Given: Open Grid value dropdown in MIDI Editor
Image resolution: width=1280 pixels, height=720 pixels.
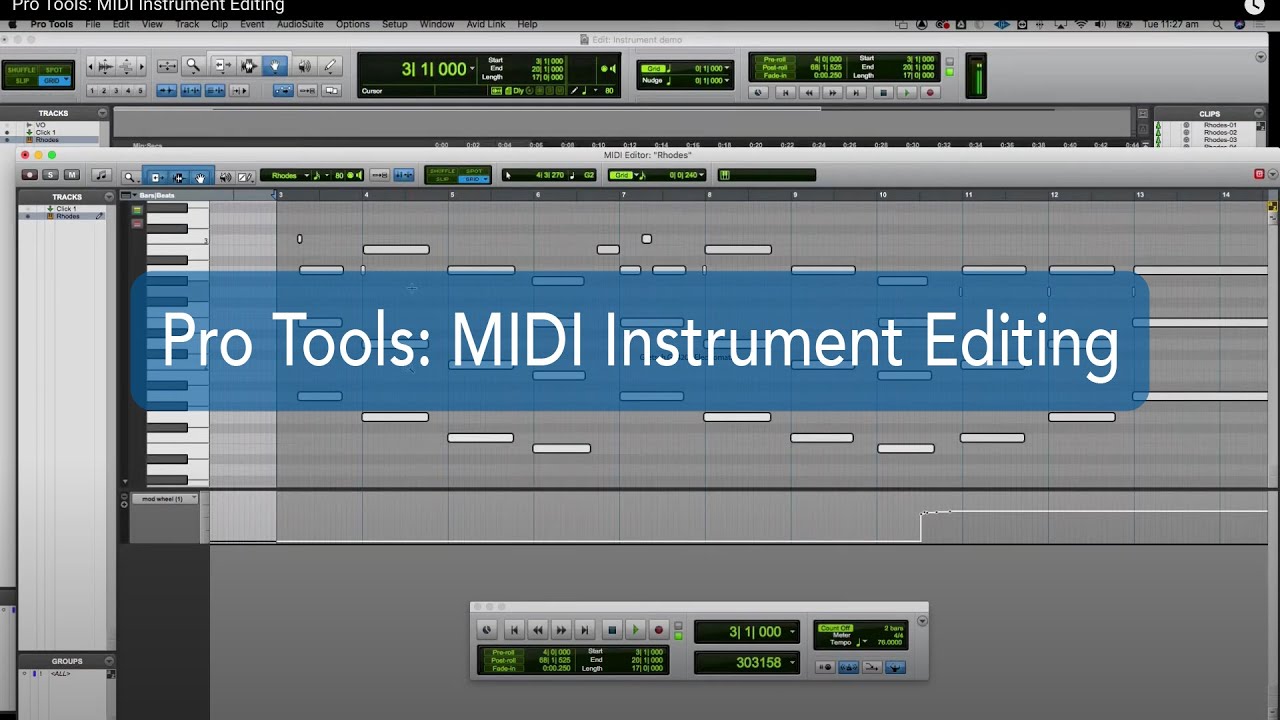Looking at the screenshot, I should 701,175.
